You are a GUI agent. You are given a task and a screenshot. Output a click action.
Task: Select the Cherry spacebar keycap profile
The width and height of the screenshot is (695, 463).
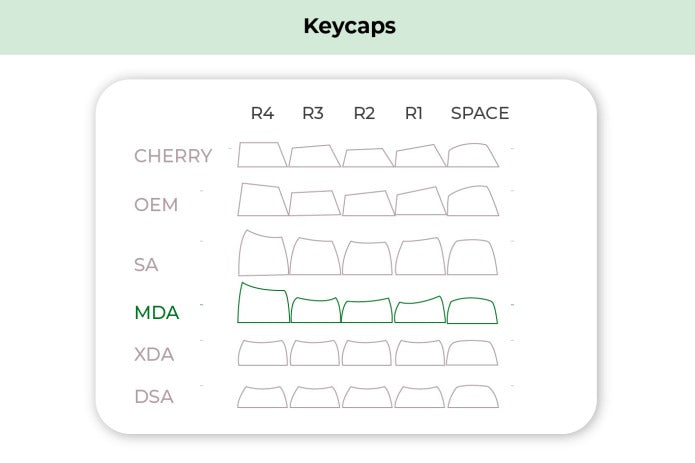[472, 156]
